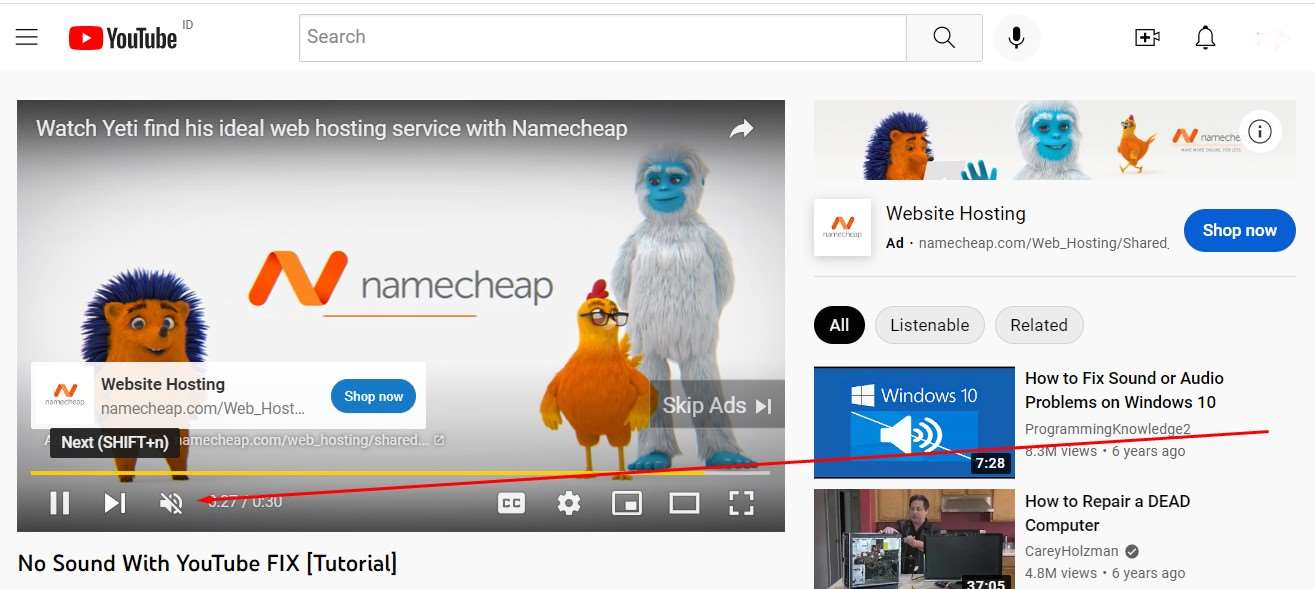This screenshot has height=589, width=1315.
Task: Skip to the next video
Action: [x=115, y=503]
